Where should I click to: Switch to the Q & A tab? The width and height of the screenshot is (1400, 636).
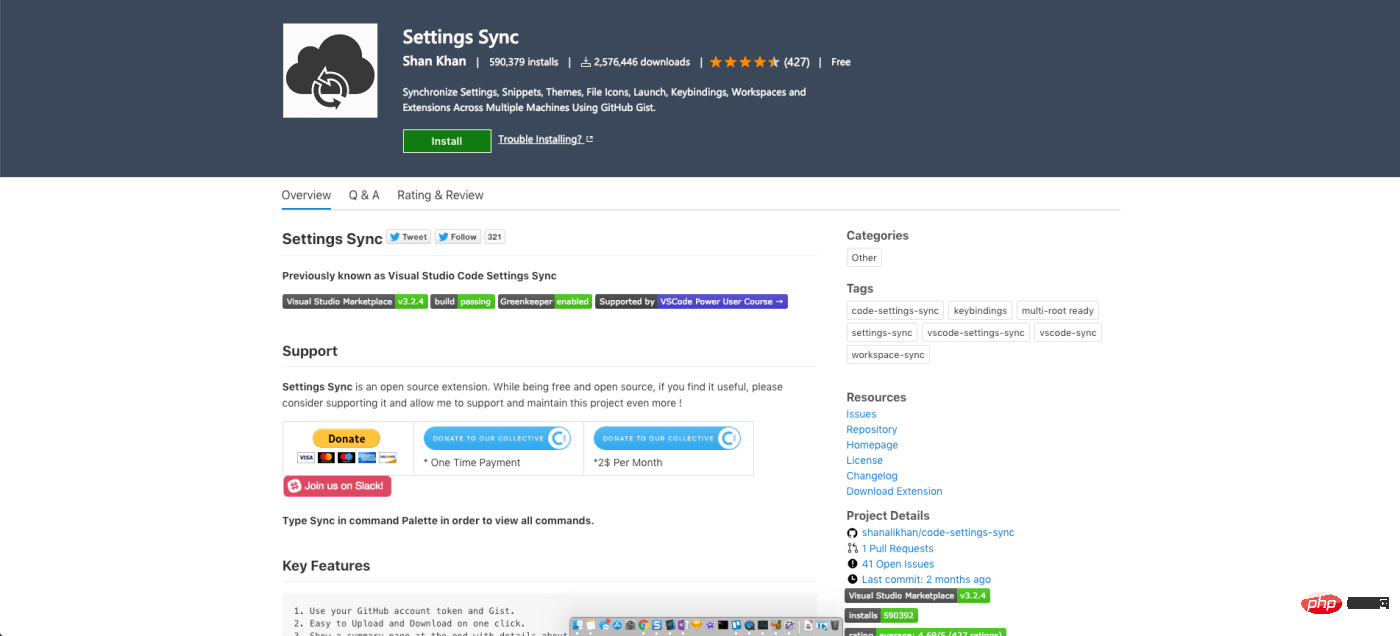(364, 195)
